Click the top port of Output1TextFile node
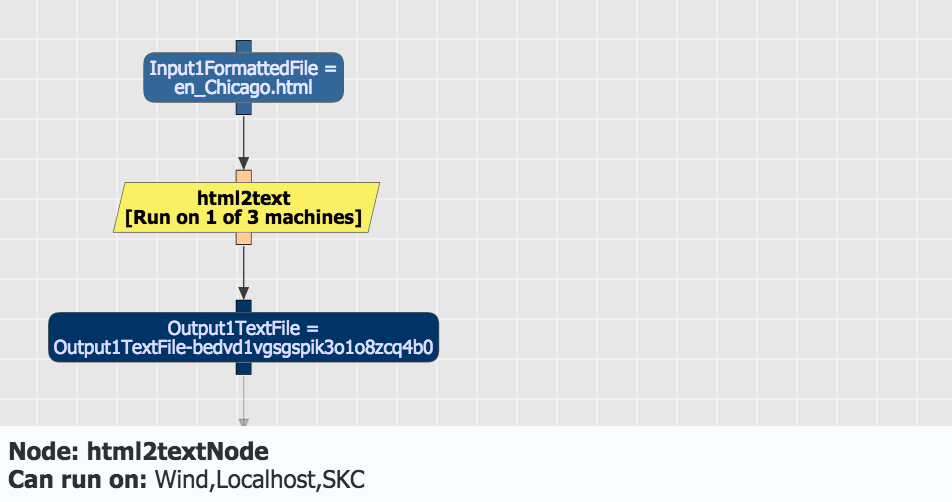The width and height of the screenshot is (952, 502). [x=243, y=306]
